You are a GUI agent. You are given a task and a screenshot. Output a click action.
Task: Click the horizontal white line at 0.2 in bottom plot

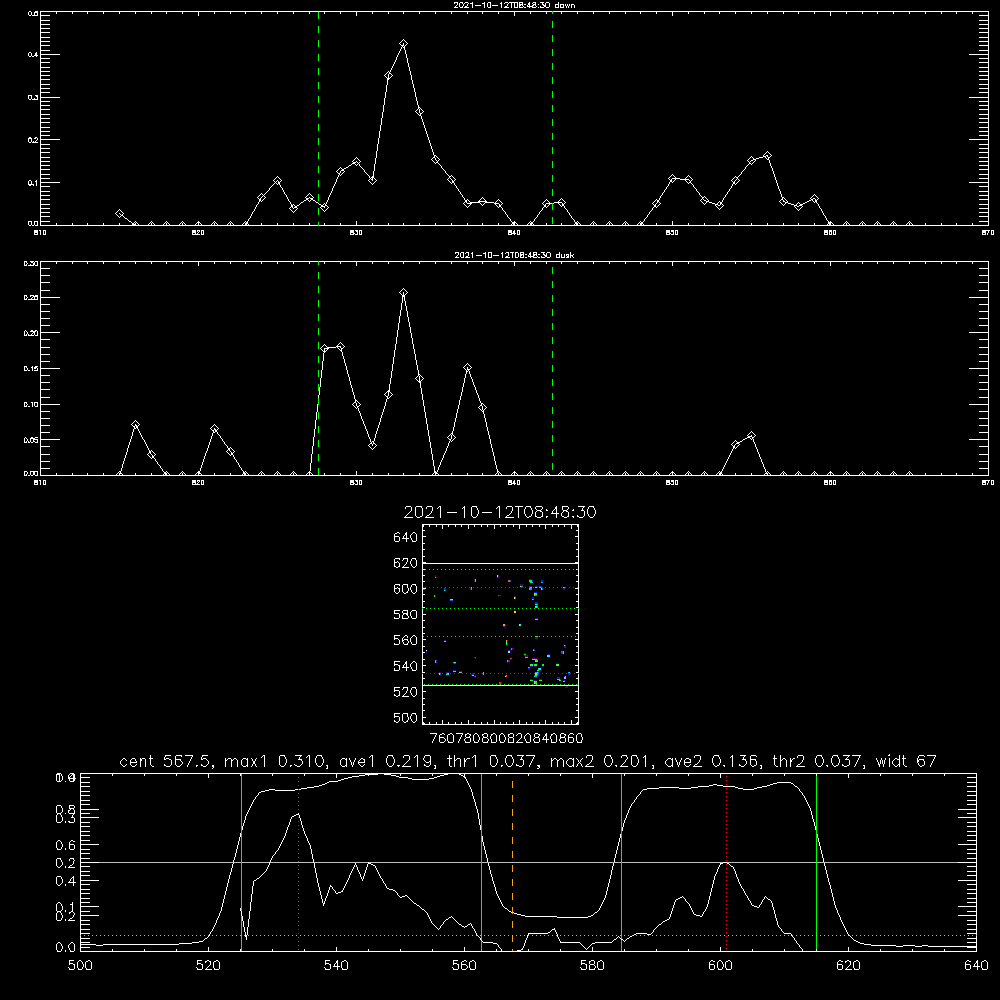coord(528,862)
